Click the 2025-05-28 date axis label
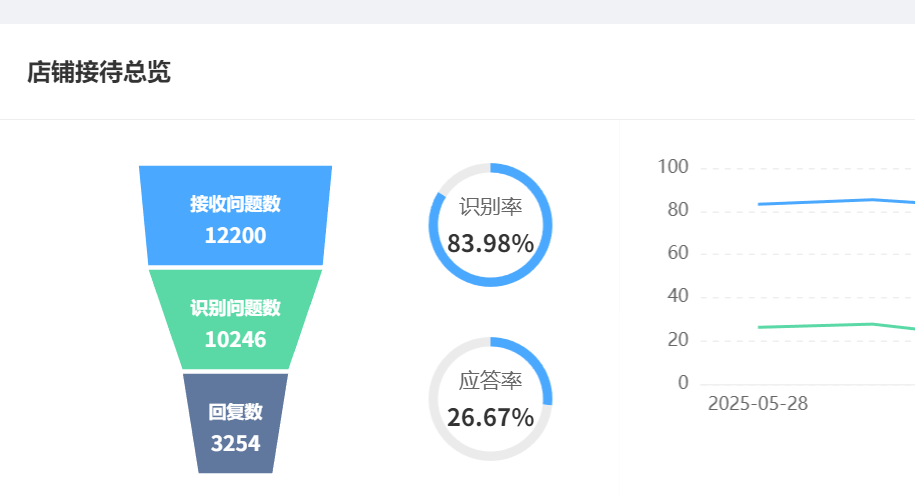 (757, 403)
